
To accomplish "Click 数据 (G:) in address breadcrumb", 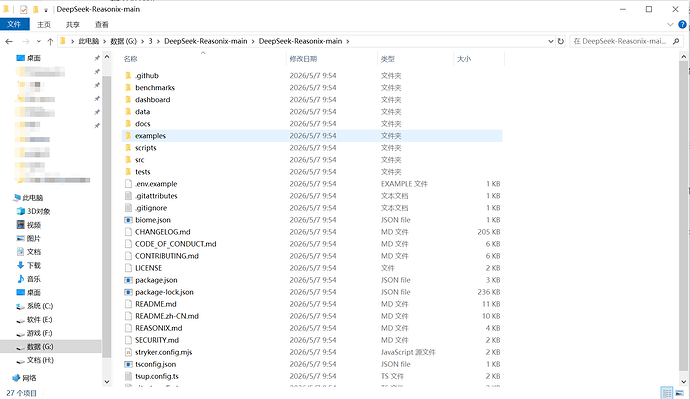I will pyautogui.click(x=123, y=41).
